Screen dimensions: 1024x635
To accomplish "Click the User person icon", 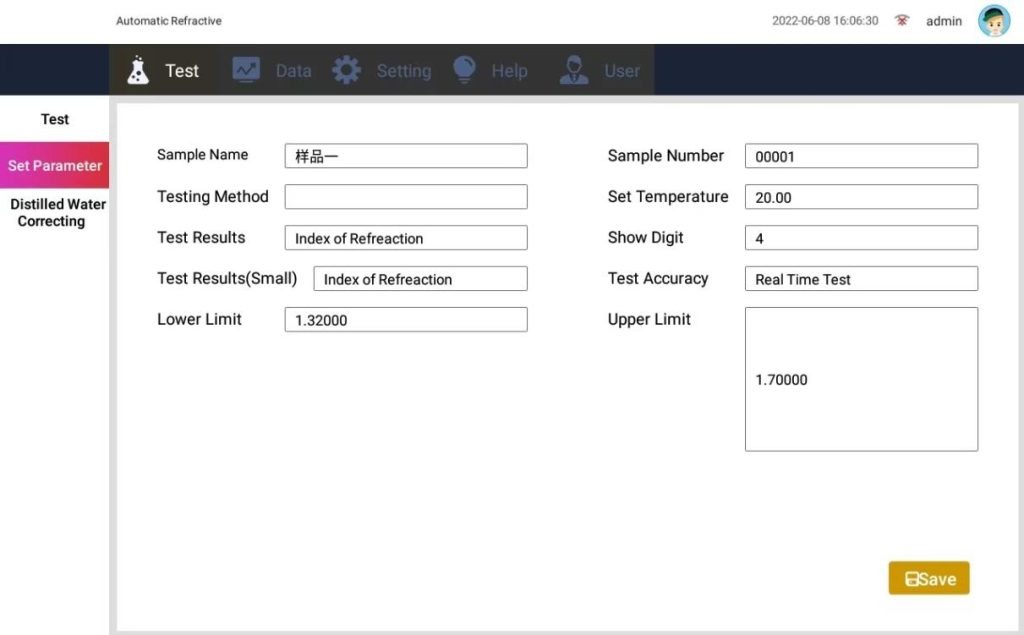I will (574, 70).
